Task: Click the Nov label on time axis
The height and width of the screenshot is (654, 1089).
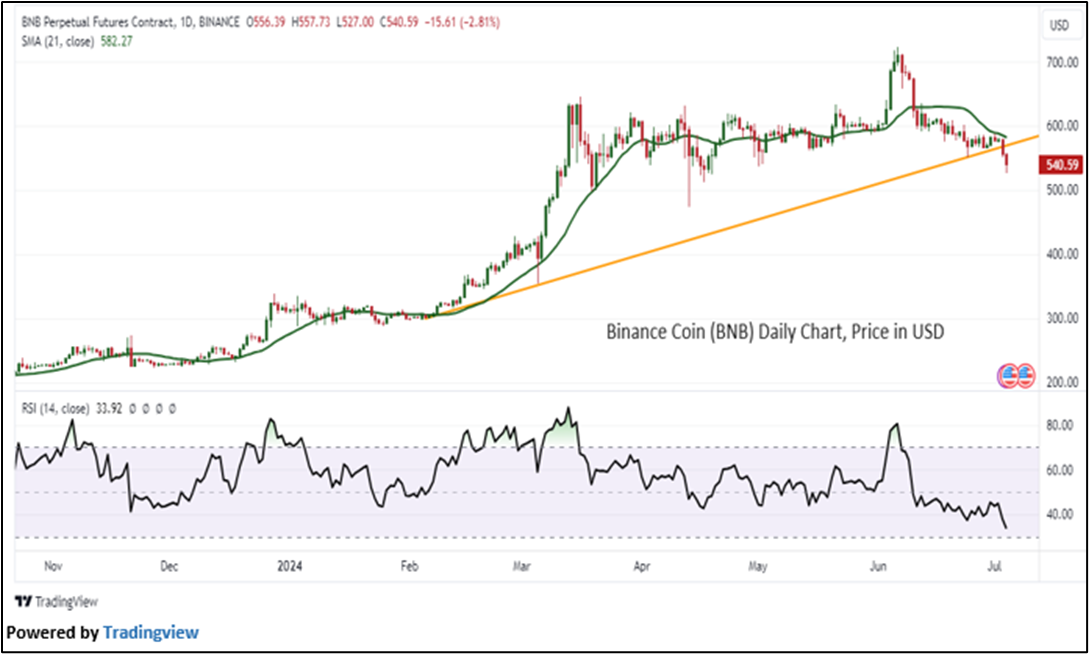Action: [53, 566]
